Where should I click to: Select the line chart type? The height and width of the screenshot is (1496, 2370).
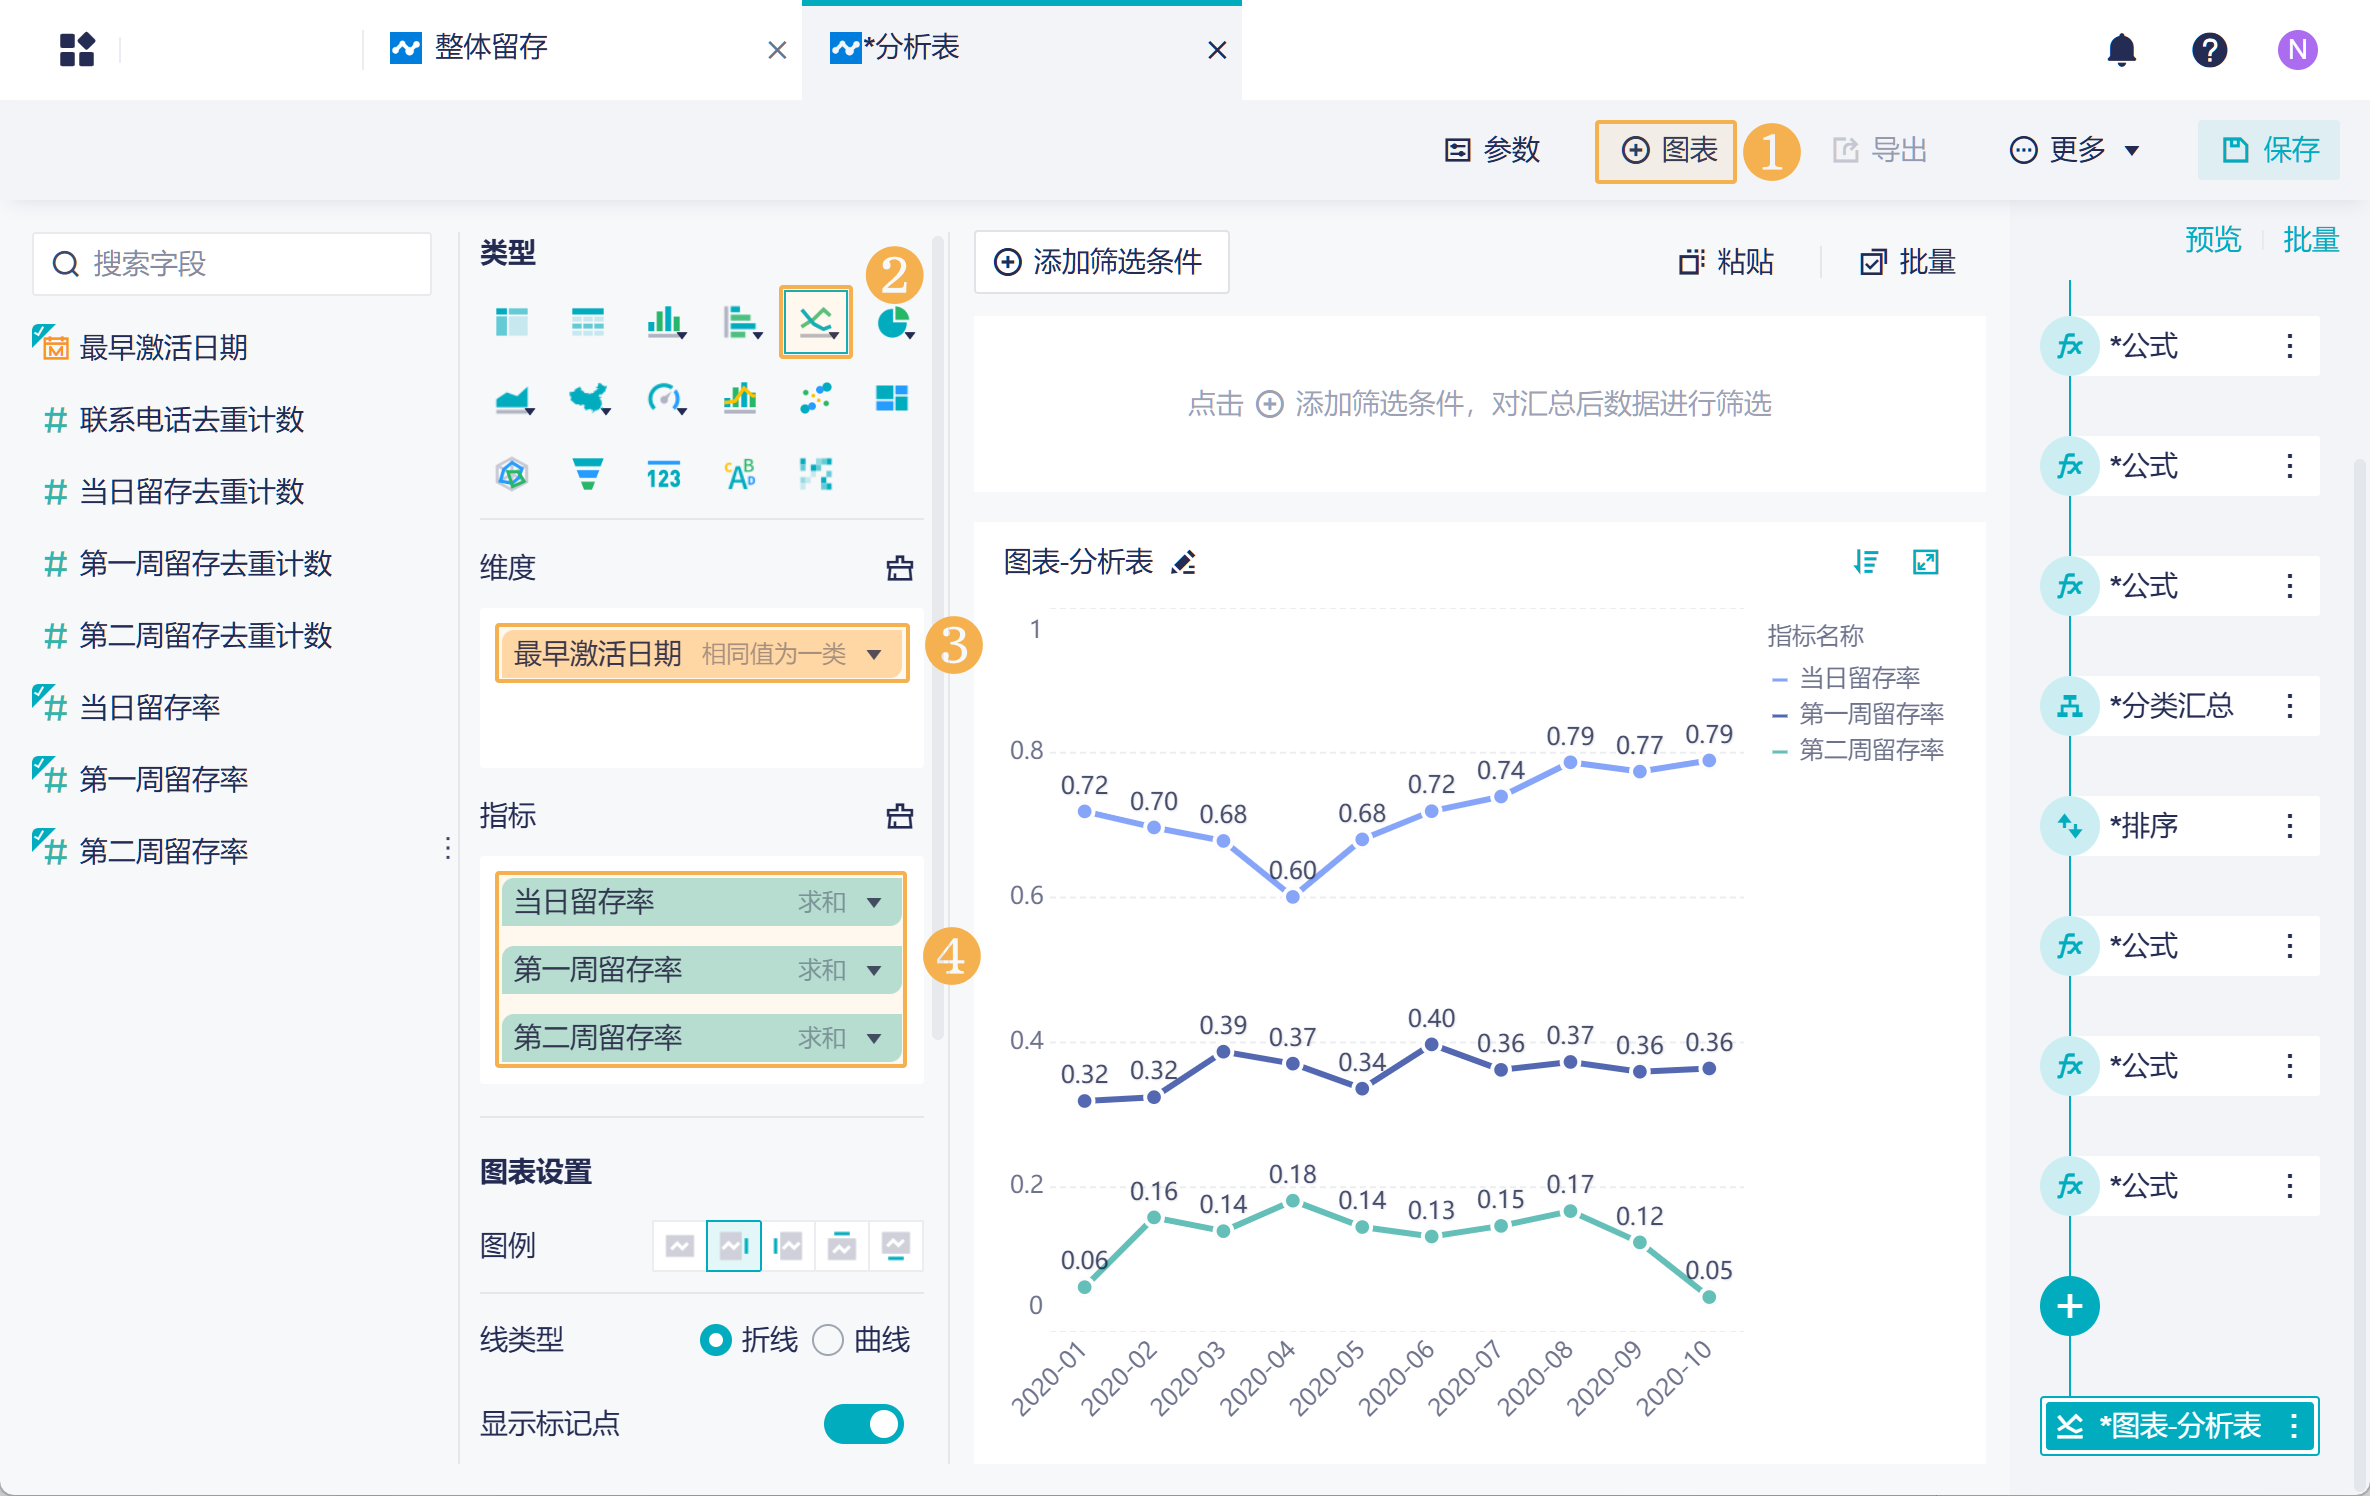point(816,322)
